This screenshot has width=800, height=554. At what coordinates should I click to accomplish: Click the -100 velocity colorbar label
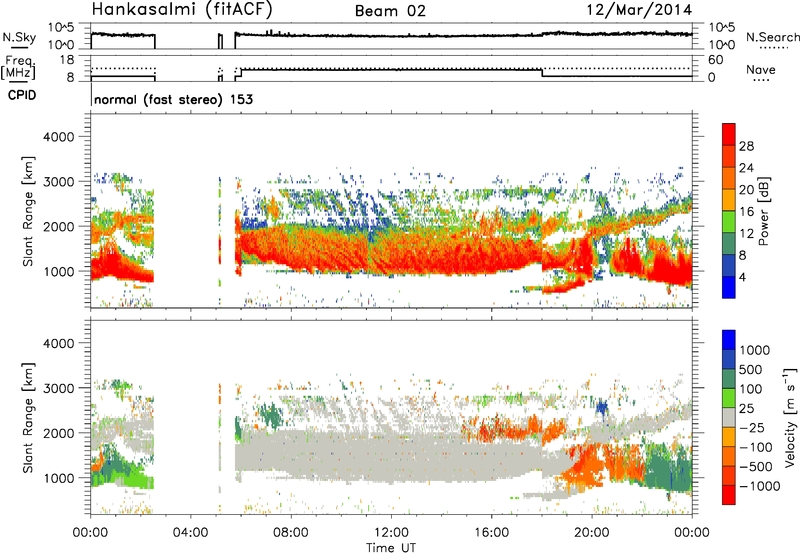755,447
